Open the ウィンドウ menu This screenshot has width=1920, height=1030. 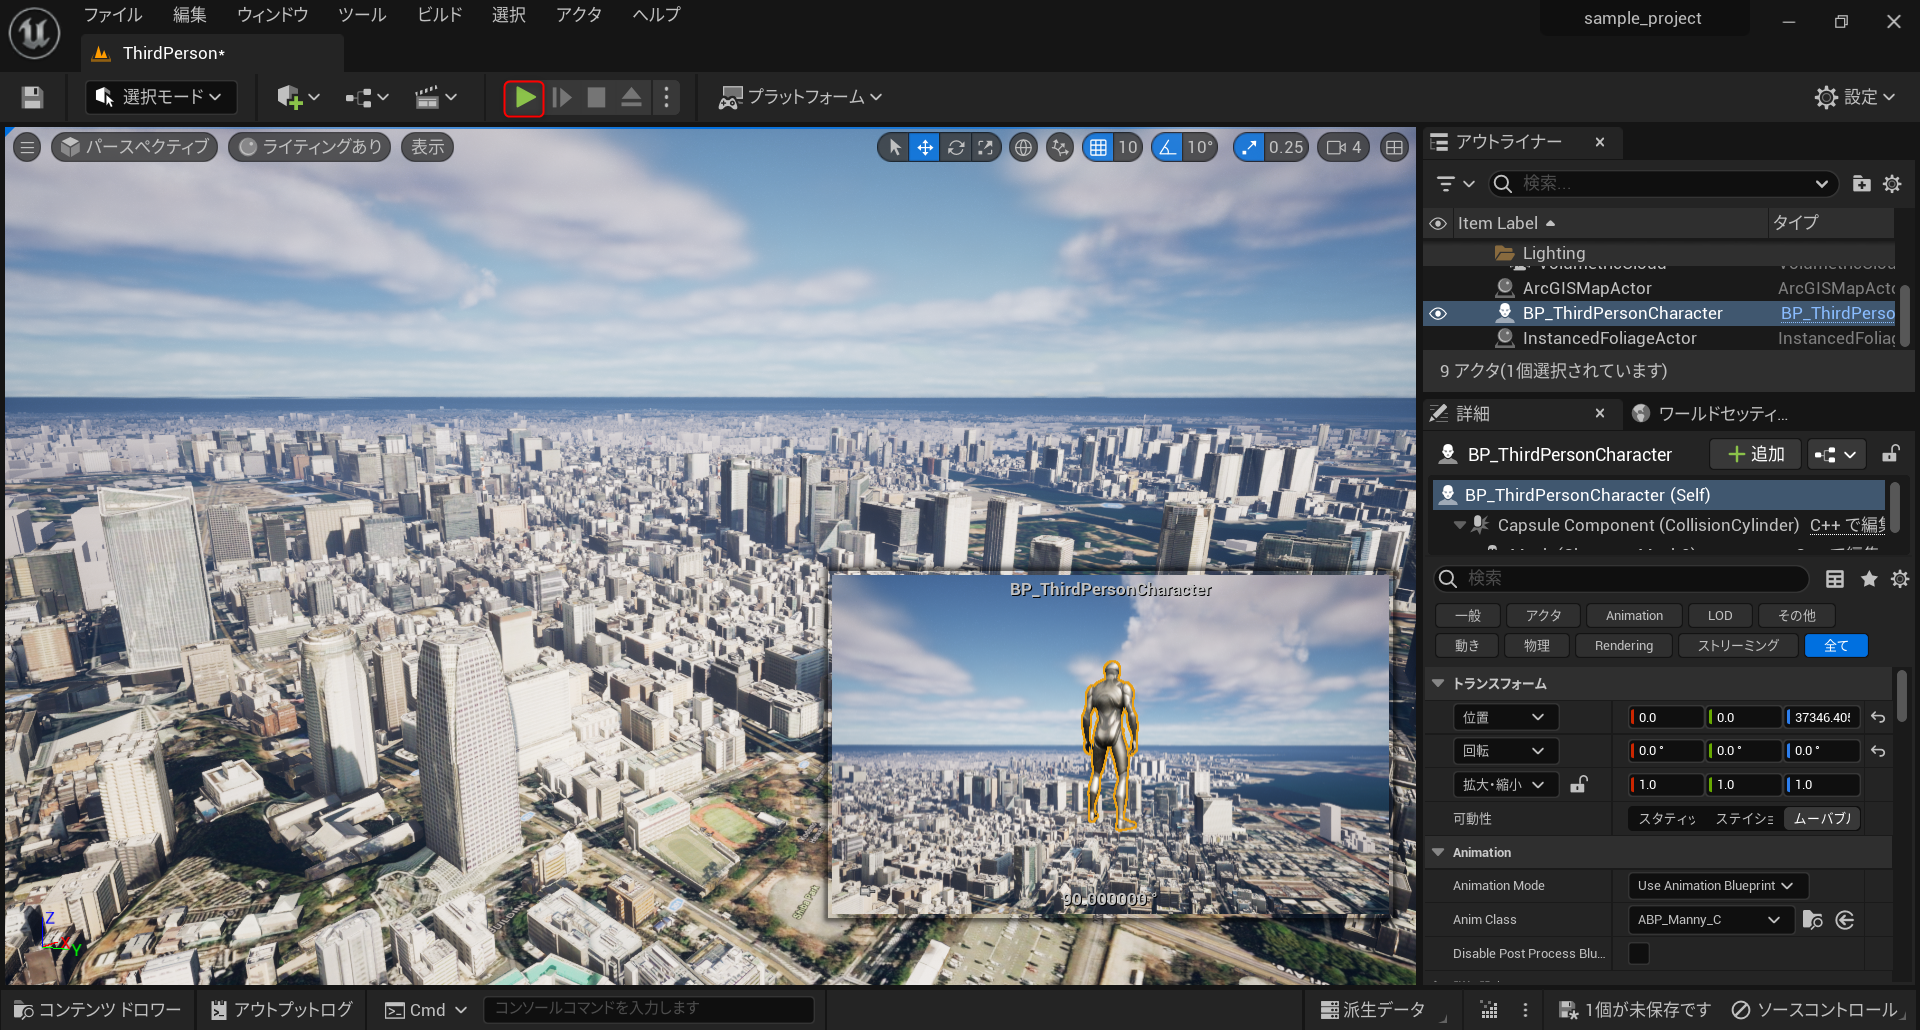tap(273, 15)
